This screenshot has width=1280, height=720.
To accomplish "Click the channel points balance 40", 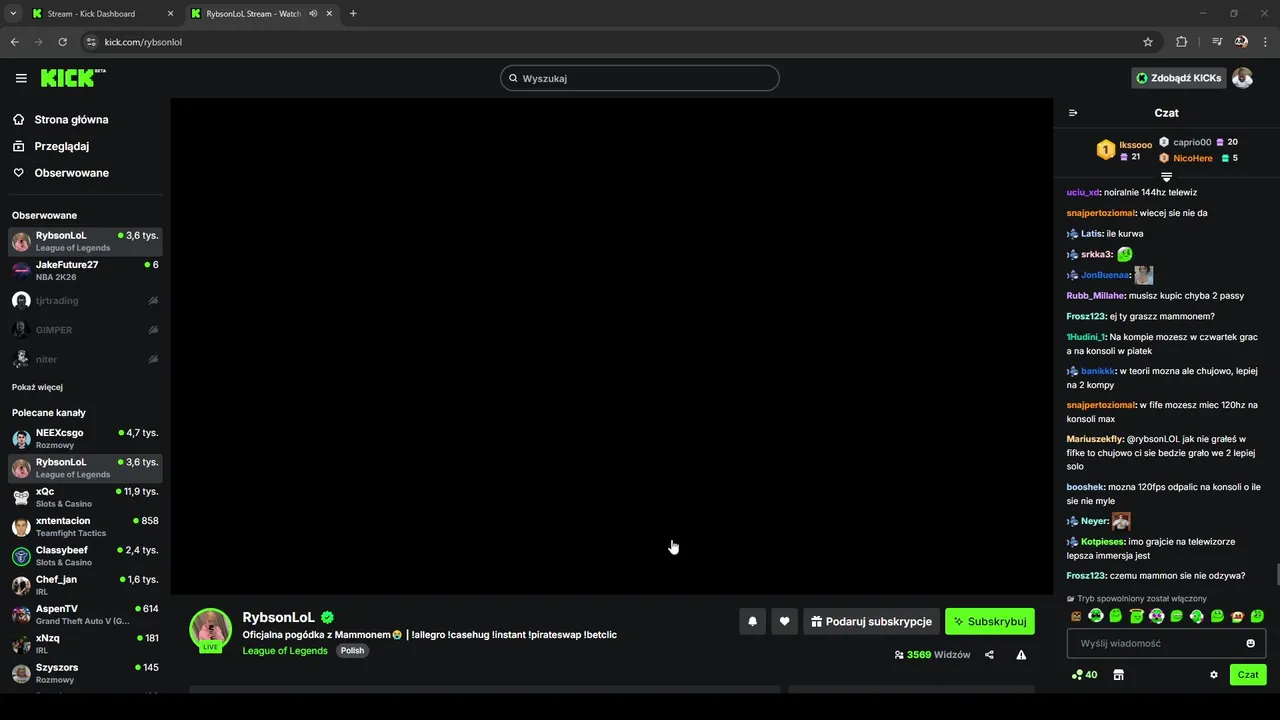I will [1084, 675].
